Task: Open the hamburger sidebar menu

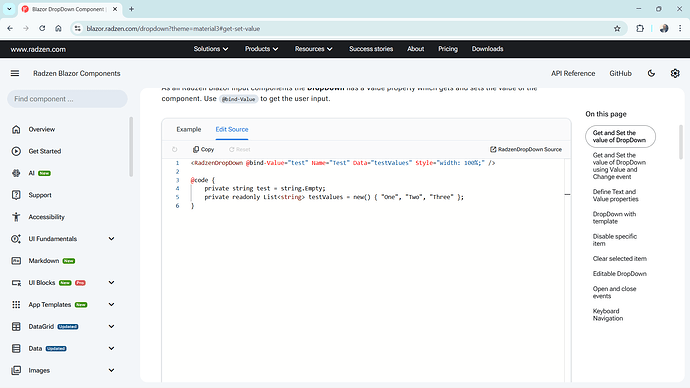Action: pos(15,73)
